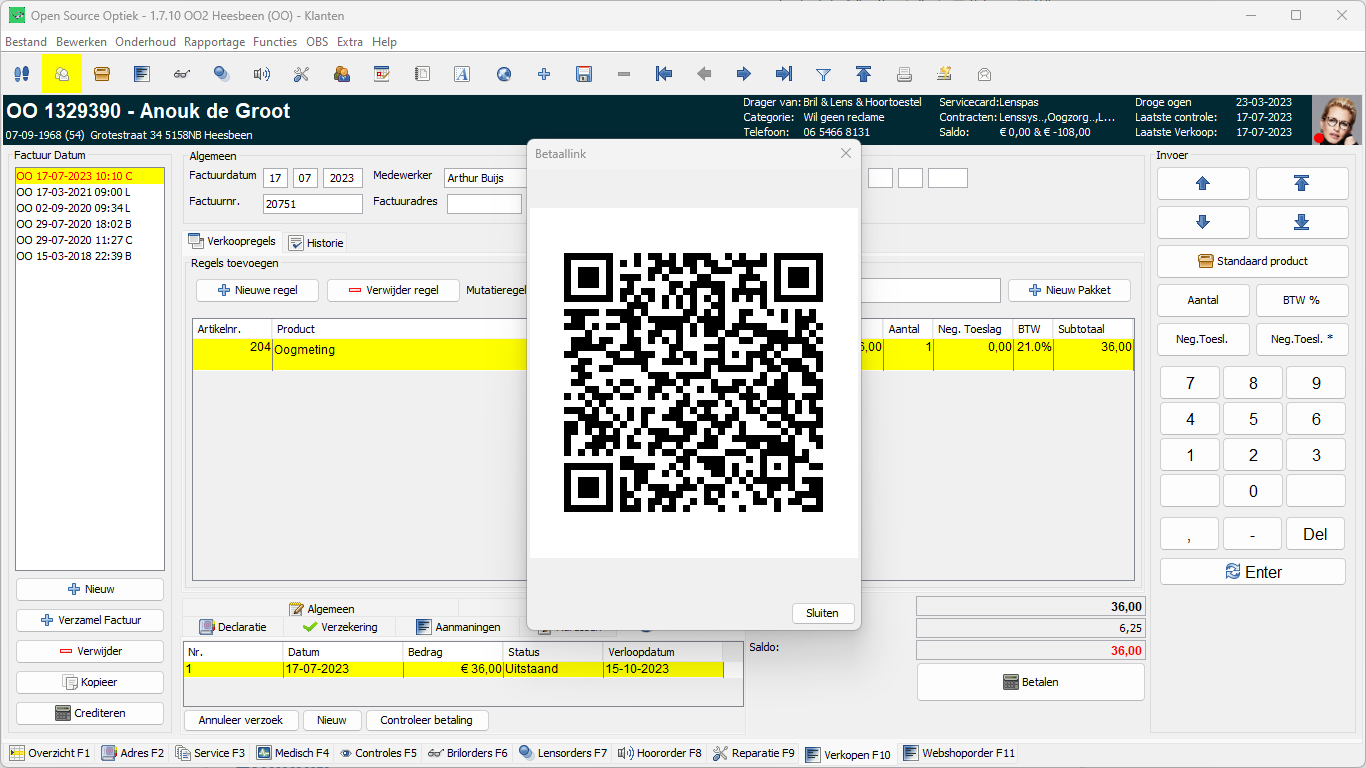Click the Factuurnr. input field
The width and height of the screenshot is (1366, 768).
[312, 204]
